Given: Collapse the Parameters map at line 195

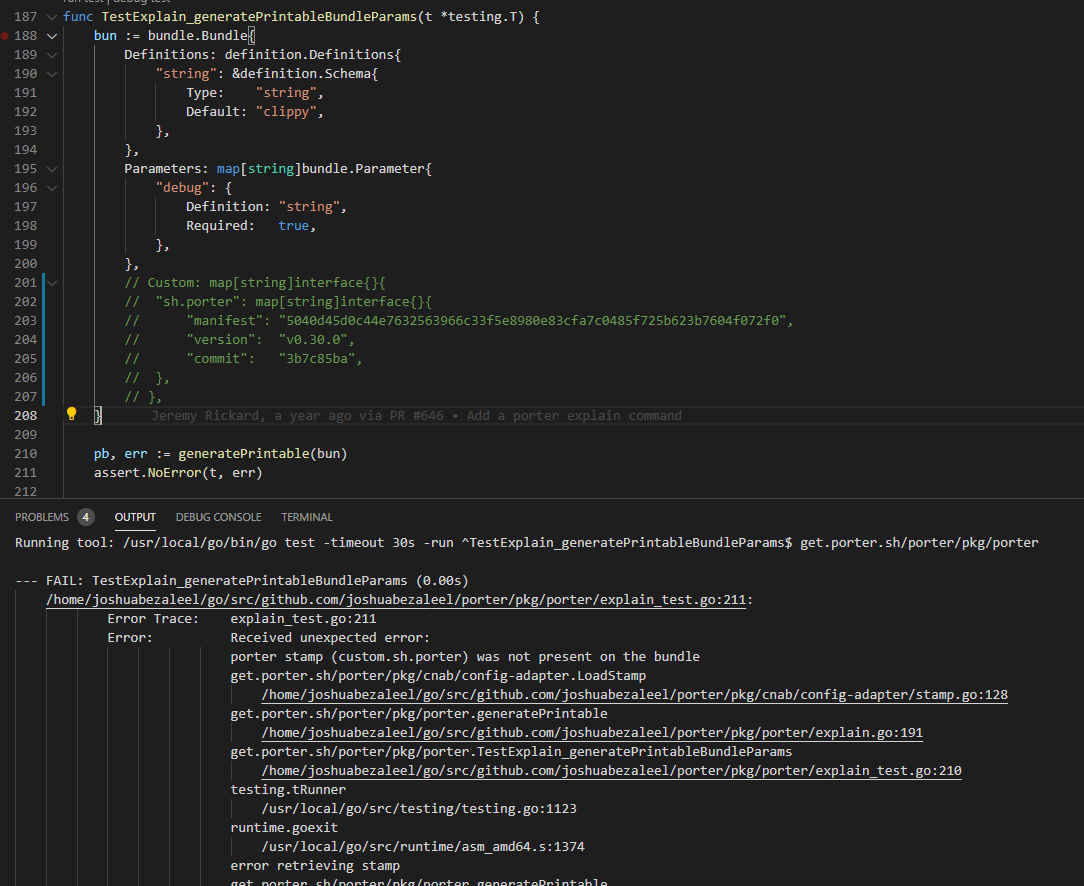Looking at the screenshot, I should click(x=52, y=169).
